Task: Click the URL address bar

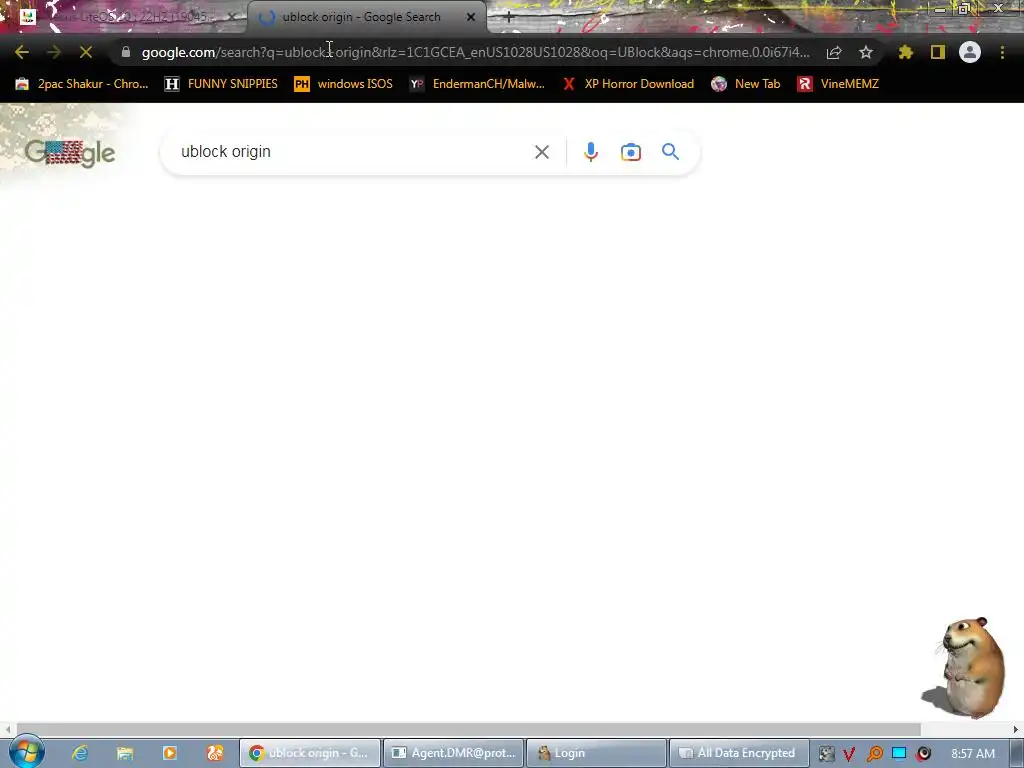Action: [475, 52]
